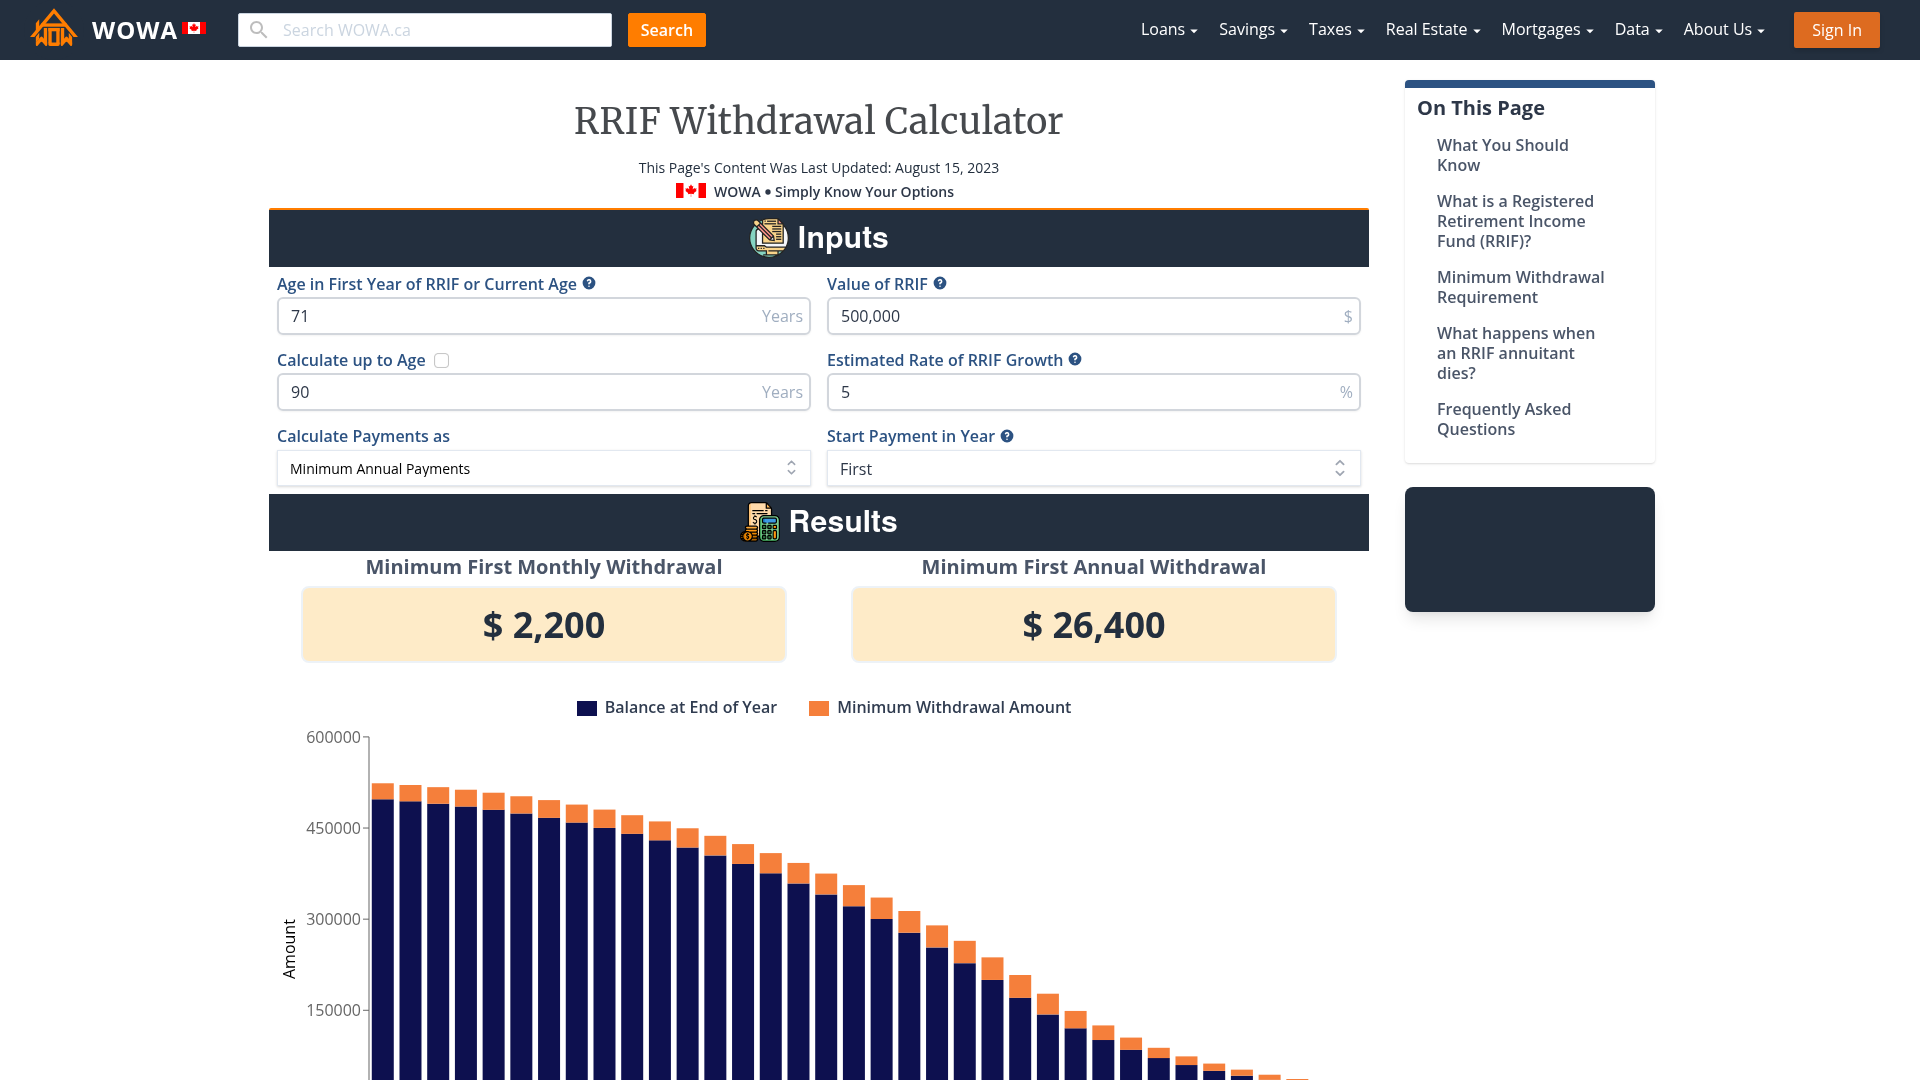Enable the Calculate up to Age checkbox
Viewport: 1920px width, 1080px height.
click(441, 360)
